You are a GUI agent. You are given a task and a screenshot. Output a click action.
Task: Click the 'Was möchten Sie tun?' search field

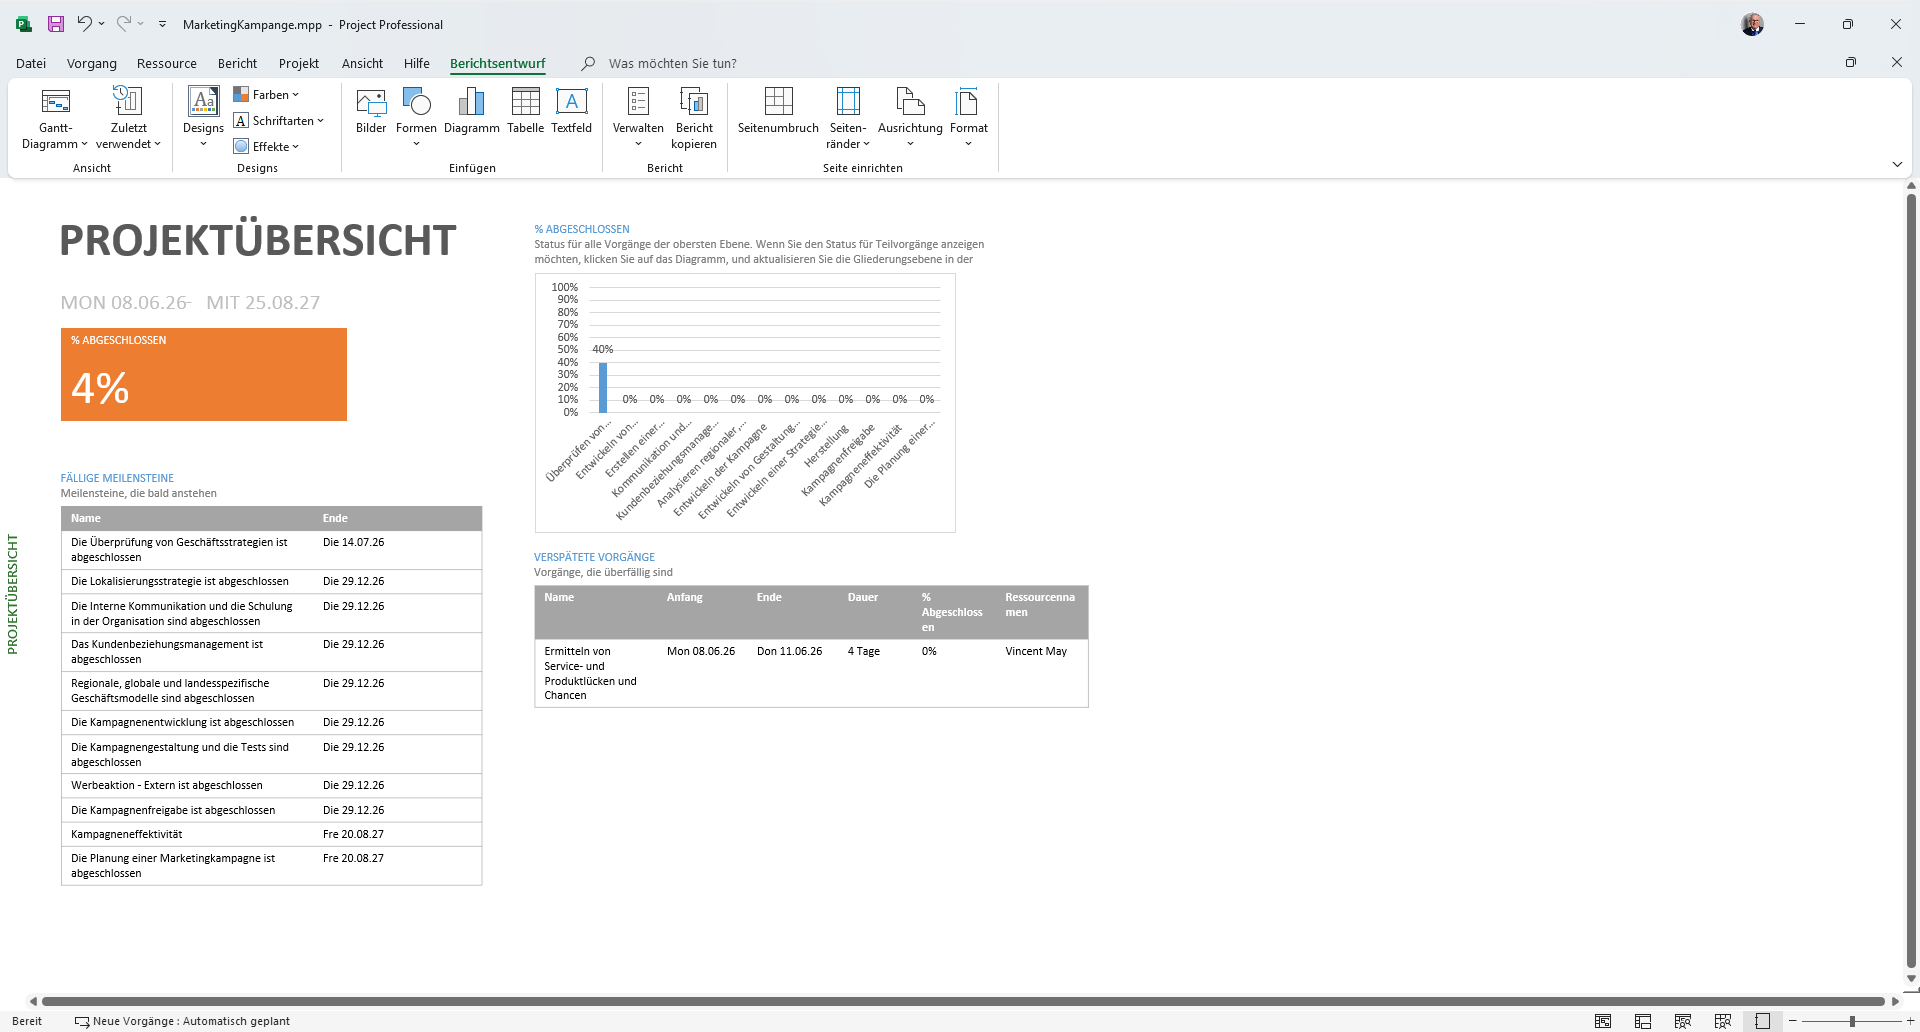(x=672, y=63)
